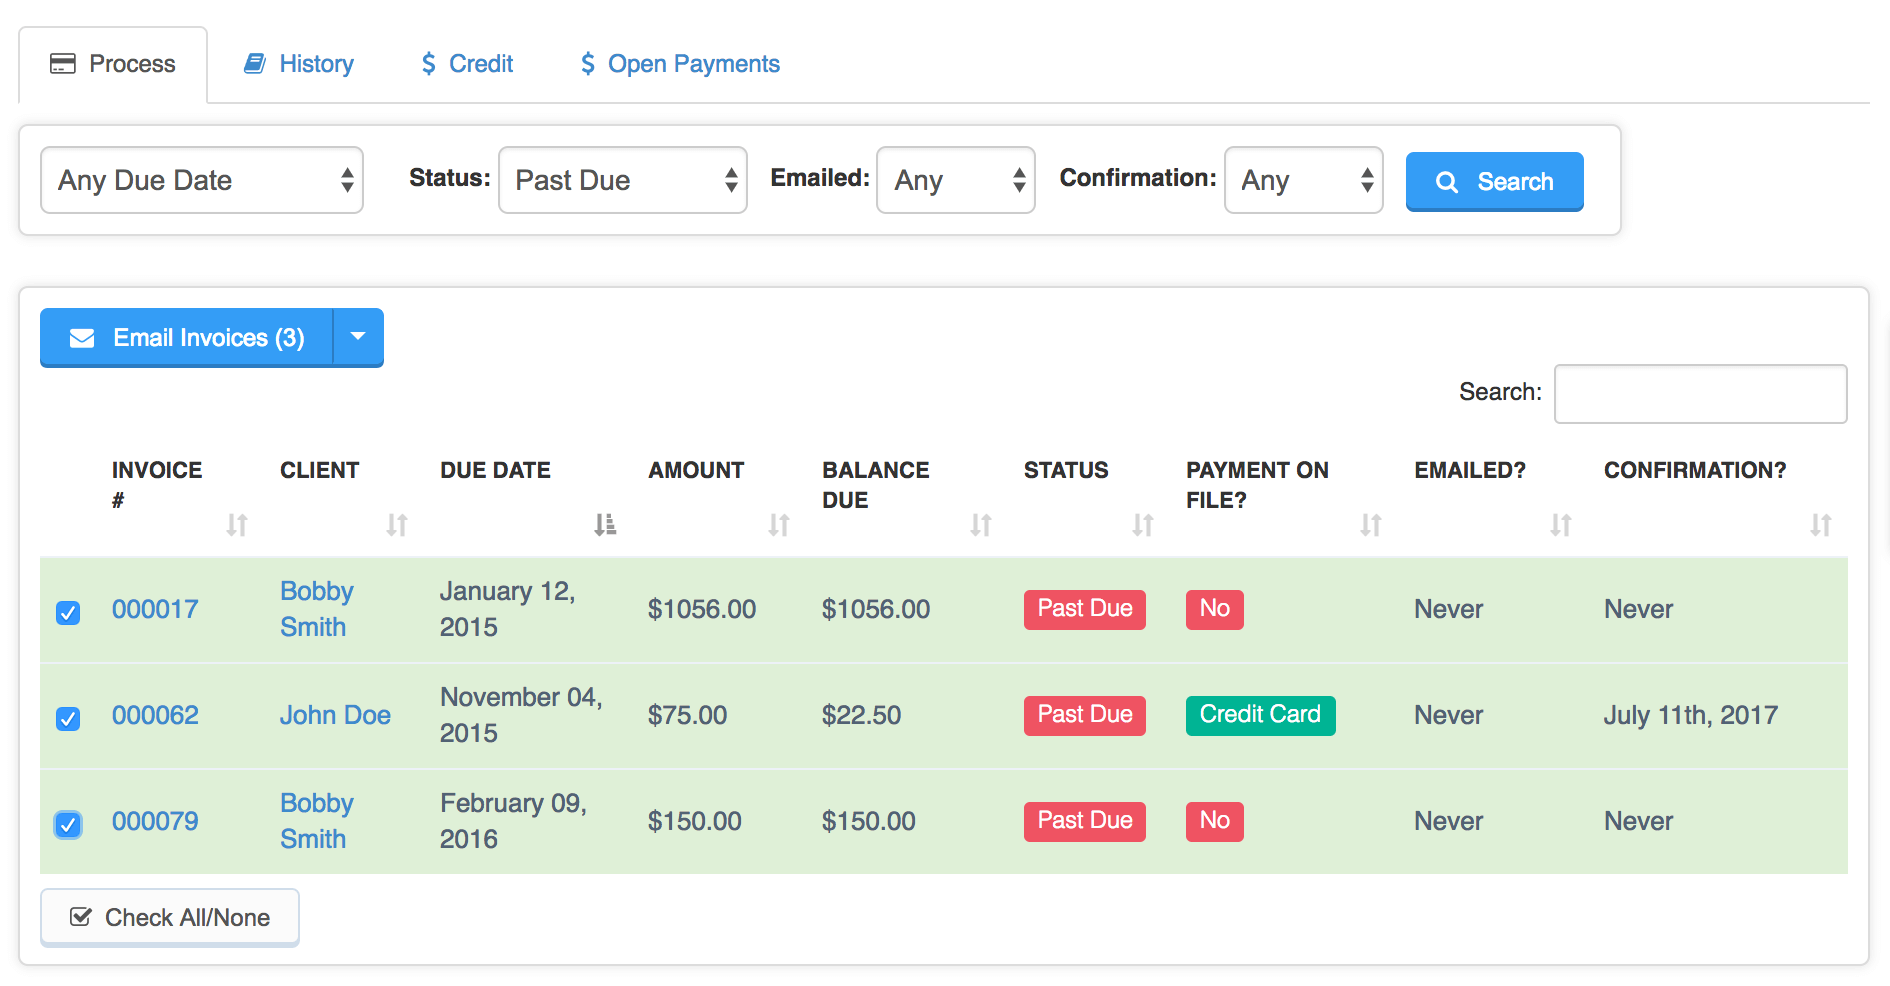Click Past Due badge for invoice 000017
Viewport: 1890px width, 986px height.
point(1085,609)
